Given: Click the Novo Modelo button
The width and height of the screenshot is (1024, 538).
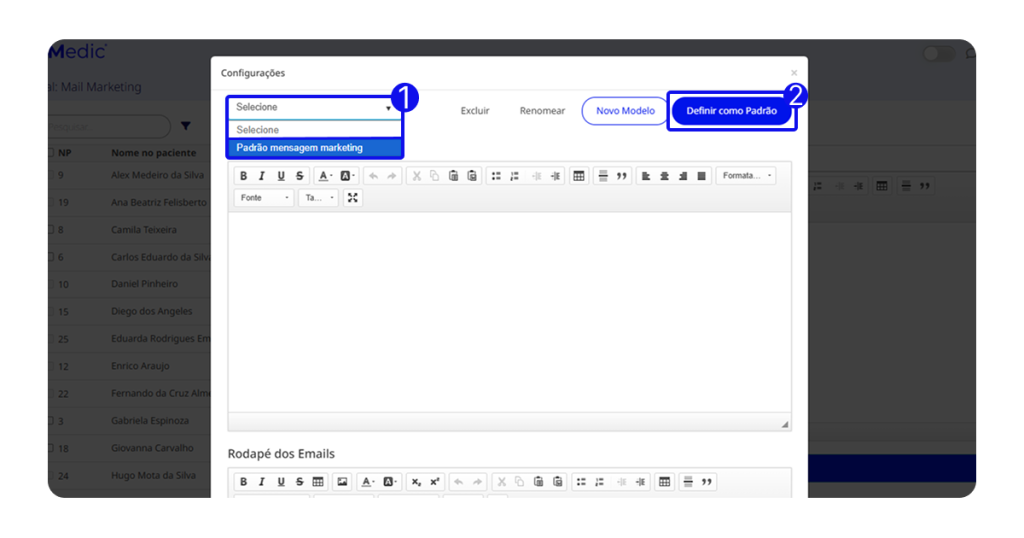Looking at the screenshot, I should [625, 111].
